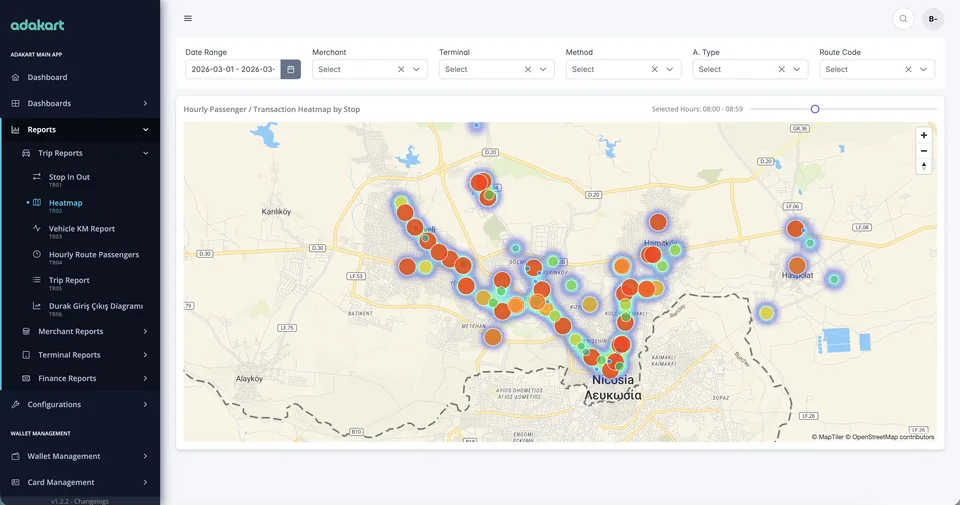Clear the Merchant selection
This screenshot has width=960, height=505.
[401, 69]
